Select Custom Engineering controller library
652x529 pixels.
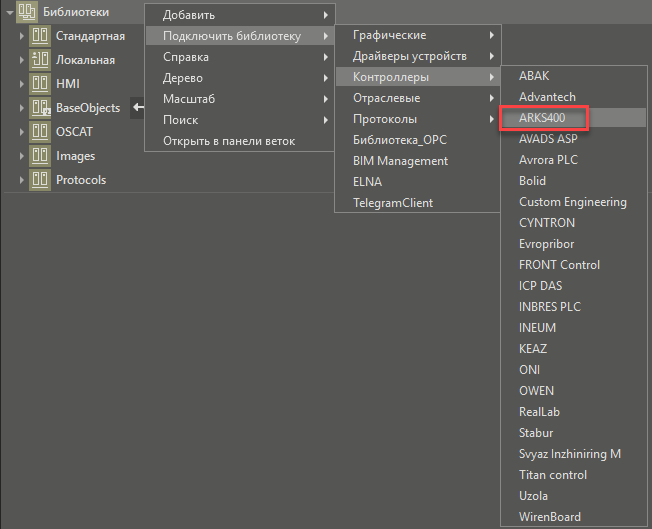pyautogui.click(x=574, y=202)
